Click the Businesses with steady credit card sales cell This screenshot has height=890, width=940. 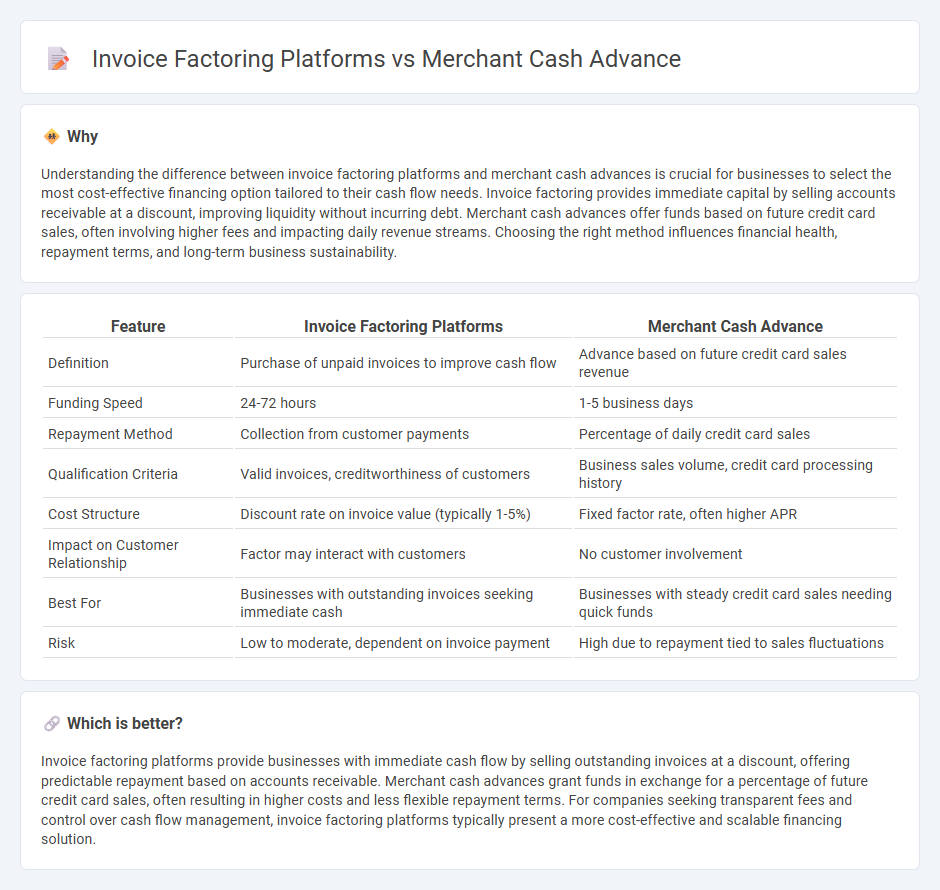(x=735, y=603)
